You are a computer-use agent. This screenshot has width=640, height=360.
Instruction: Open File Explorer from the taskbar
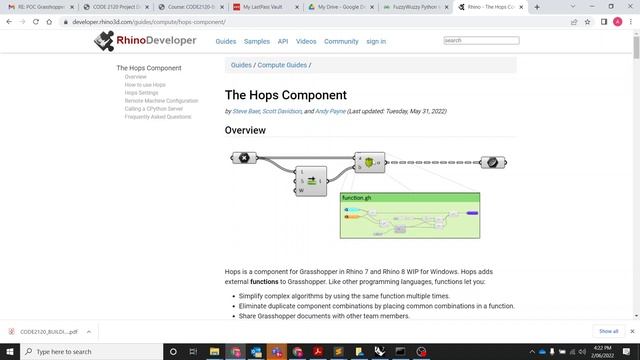pyautogui.click(x=214, y=351)
